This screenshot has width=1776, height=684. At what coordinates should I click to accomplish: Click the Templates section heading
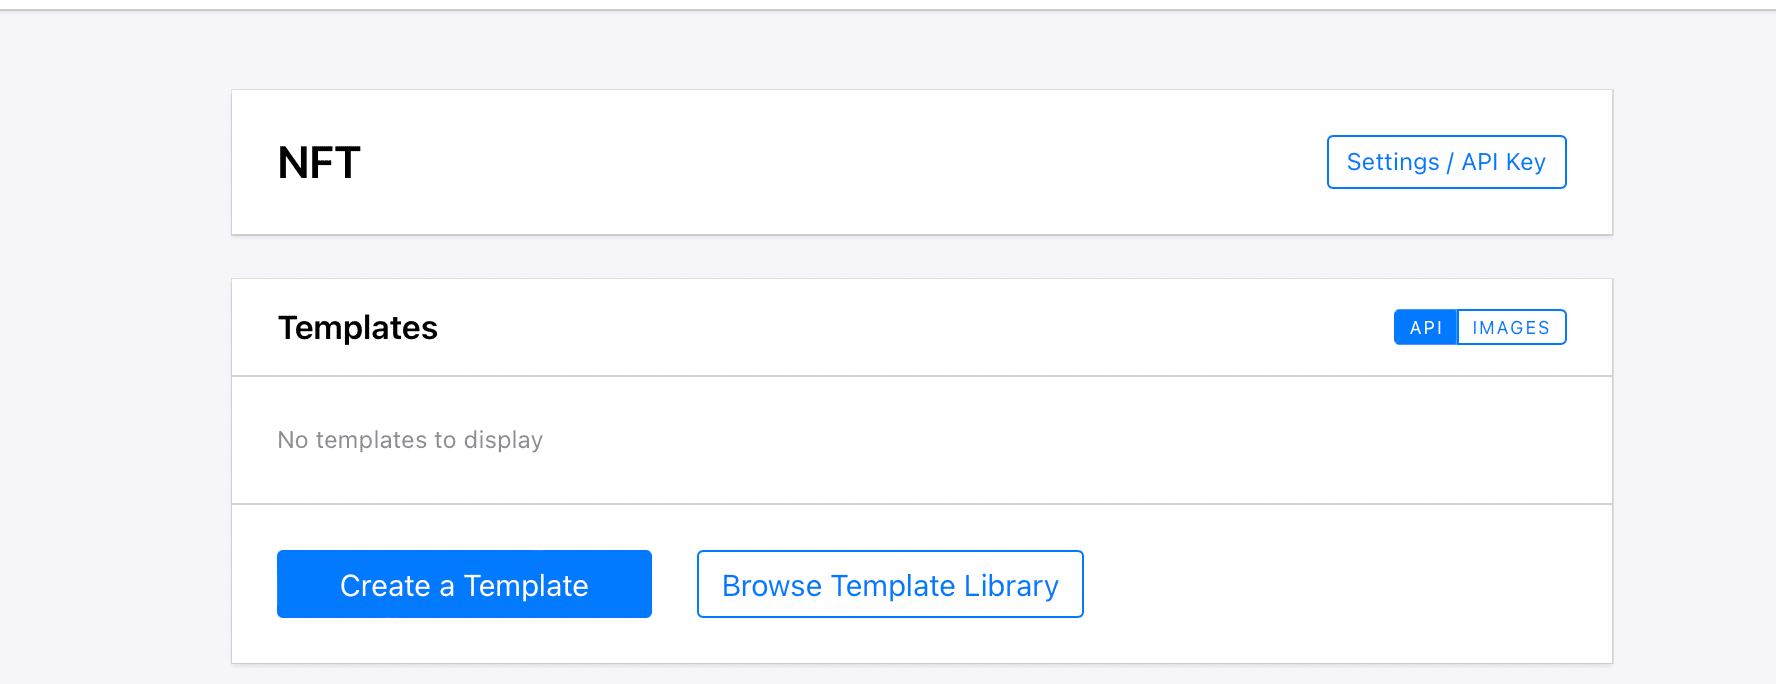point(358,328)
